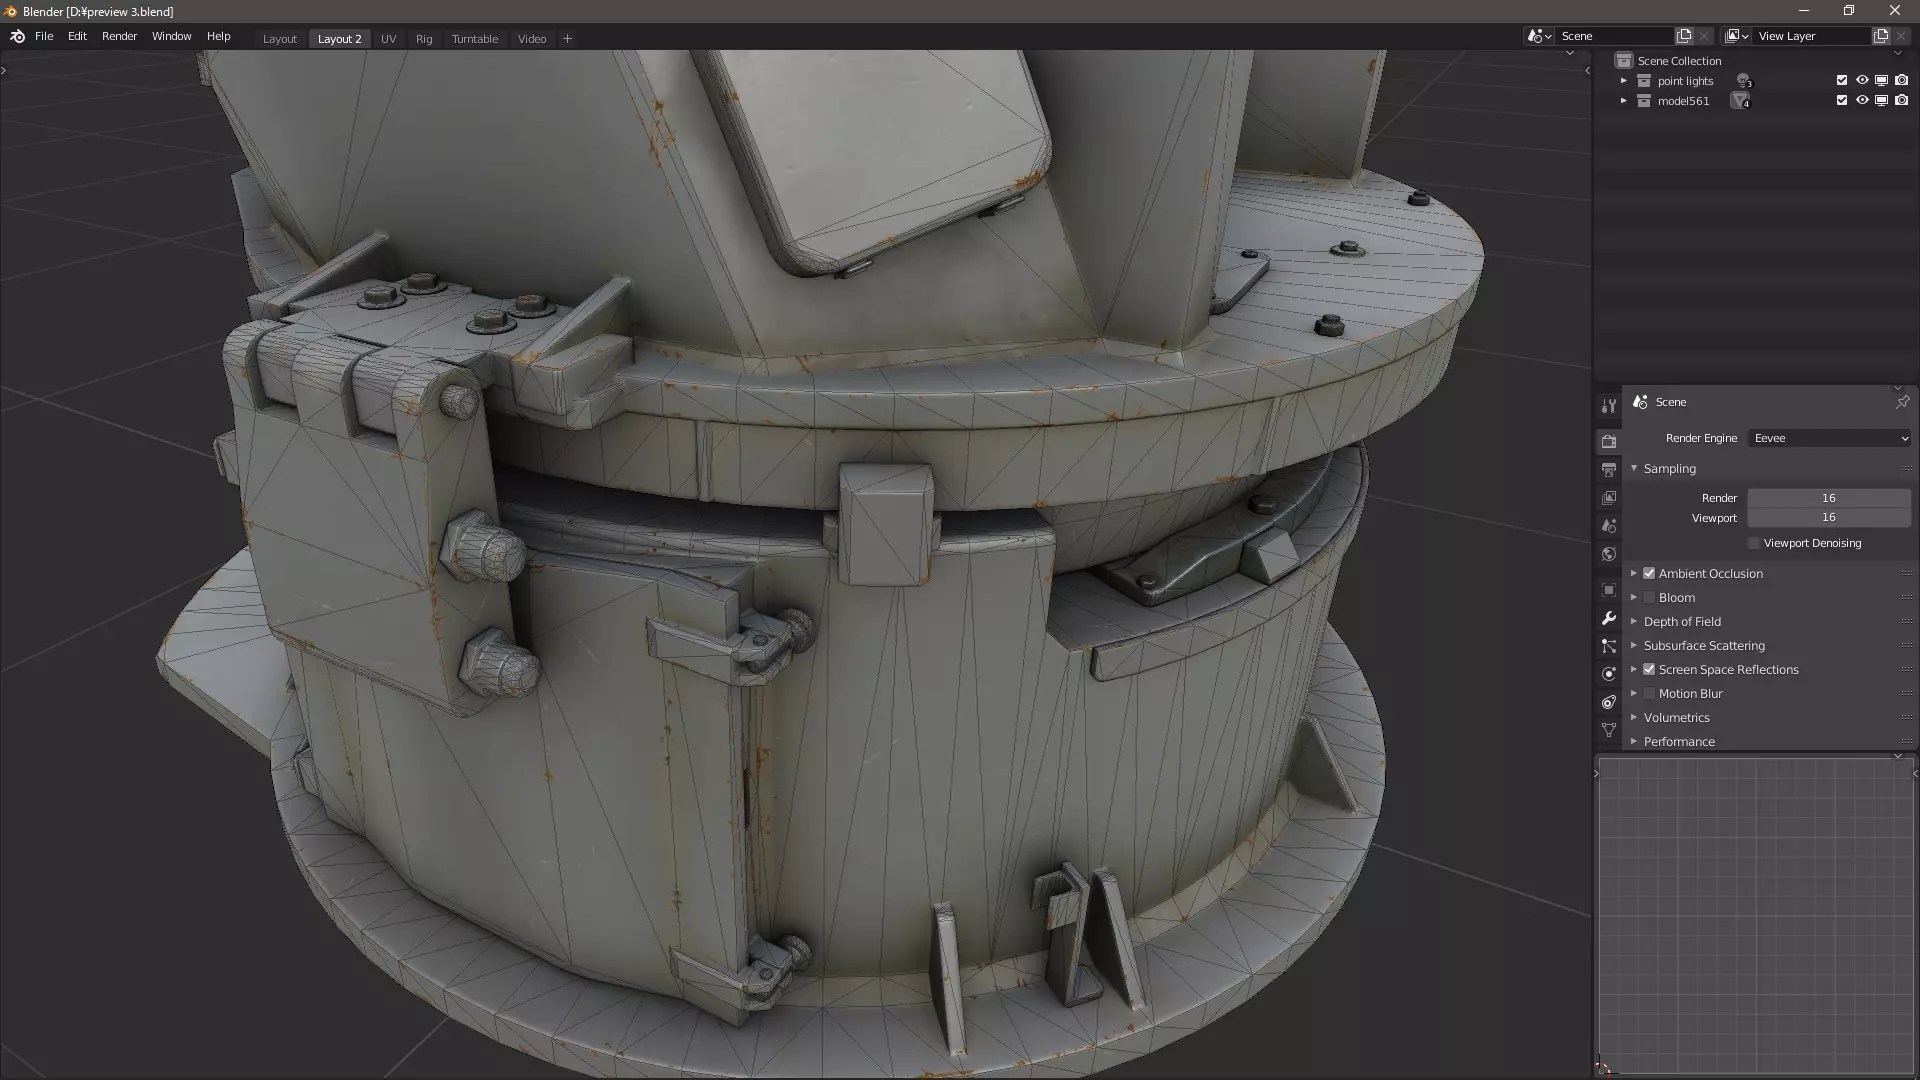Open the Scene properties tab
This screenshot has width=1920, height=1080.
[1608, 525]
